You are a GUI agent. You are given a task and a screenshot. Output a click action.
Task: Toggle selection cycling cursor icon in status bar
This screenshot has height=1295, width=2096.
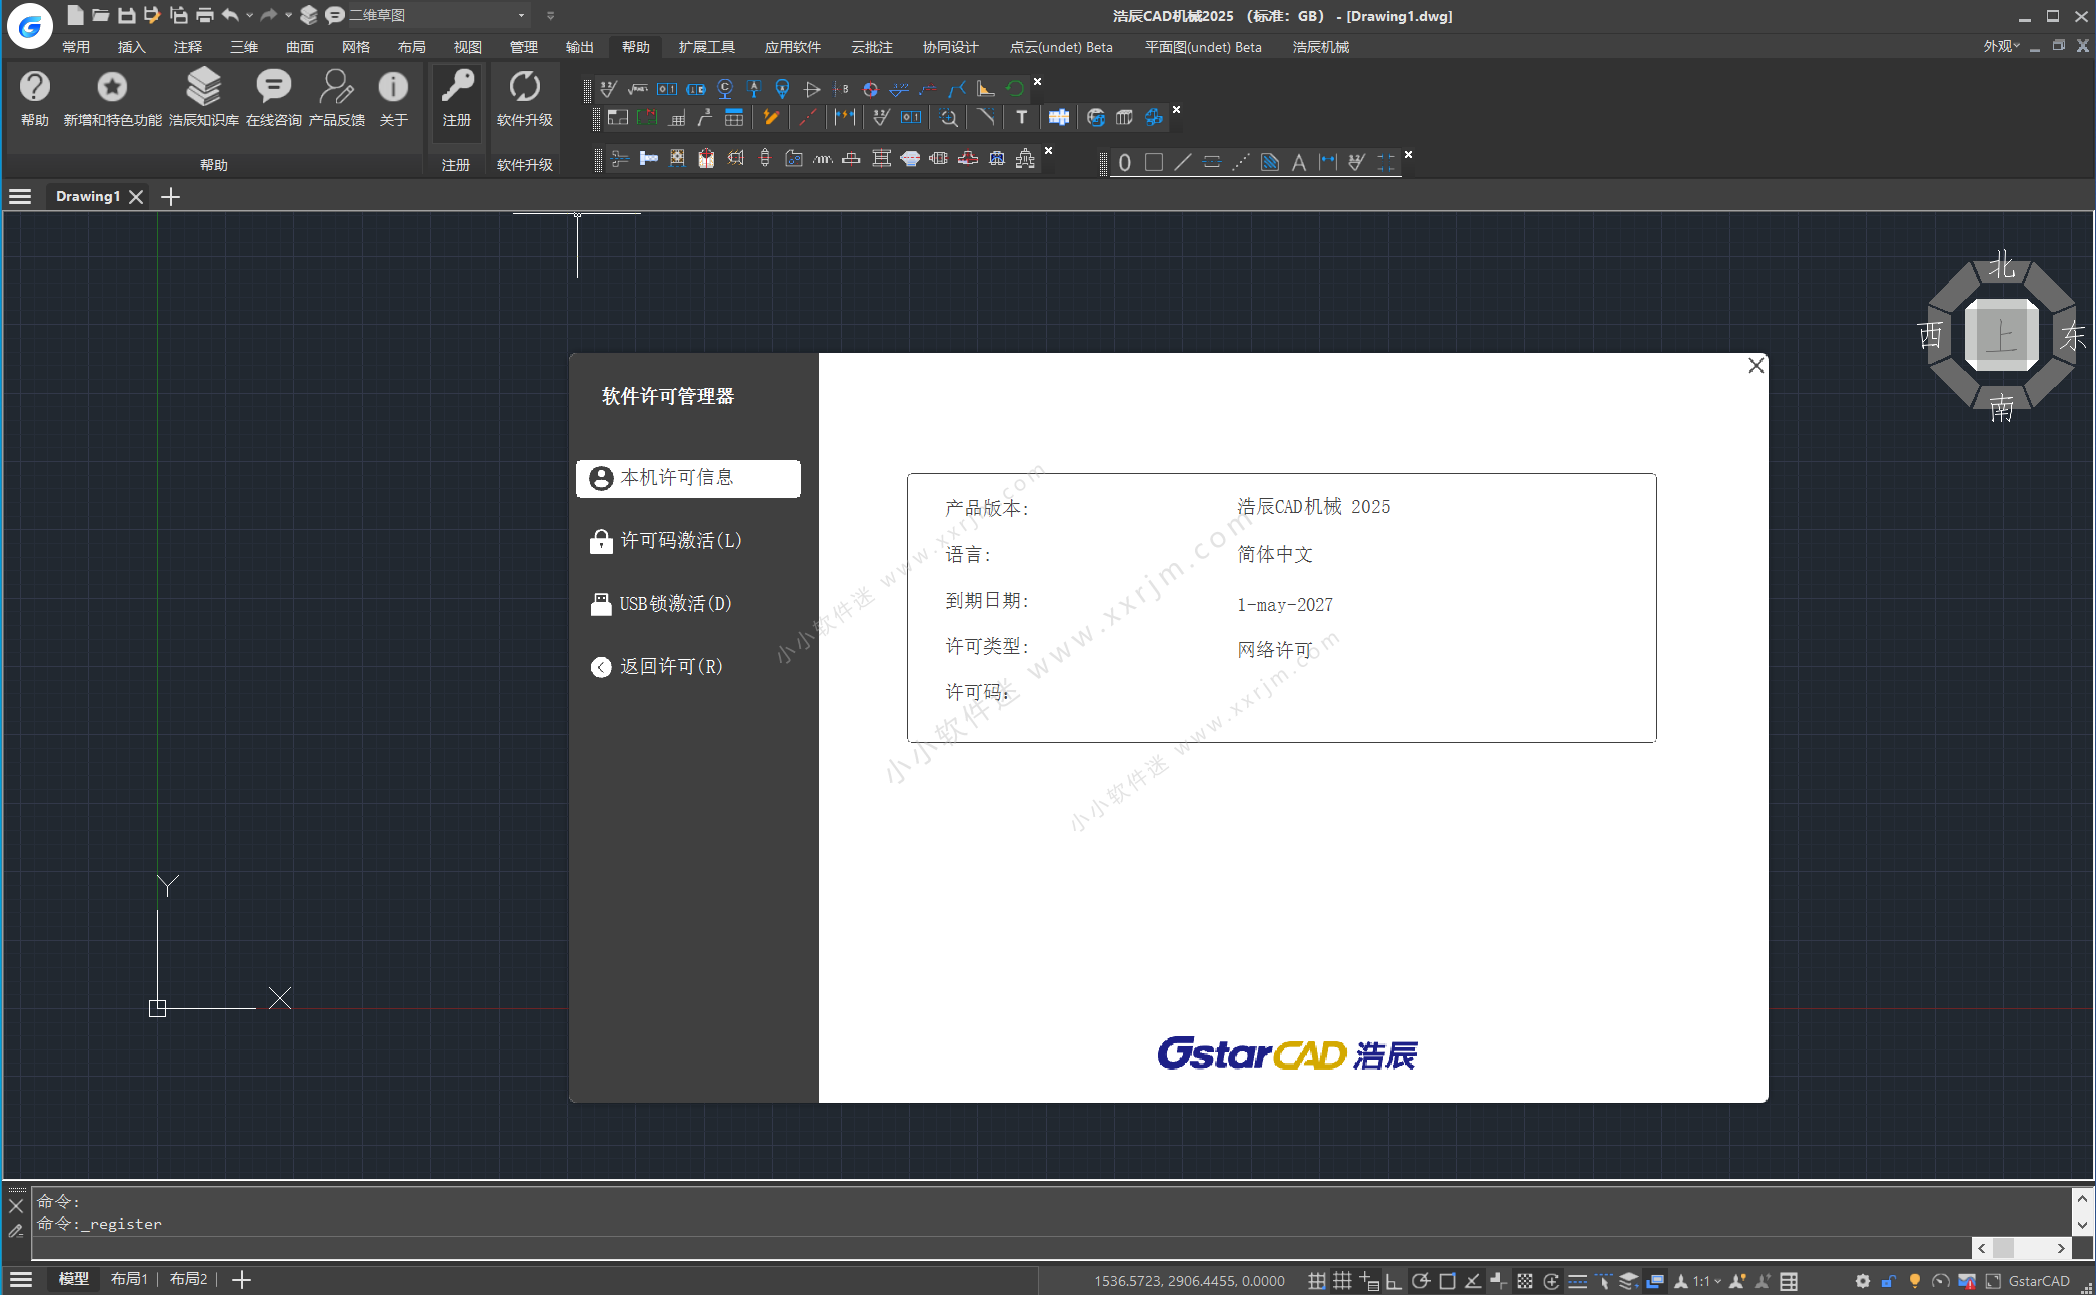[x=1603, y=1281]
